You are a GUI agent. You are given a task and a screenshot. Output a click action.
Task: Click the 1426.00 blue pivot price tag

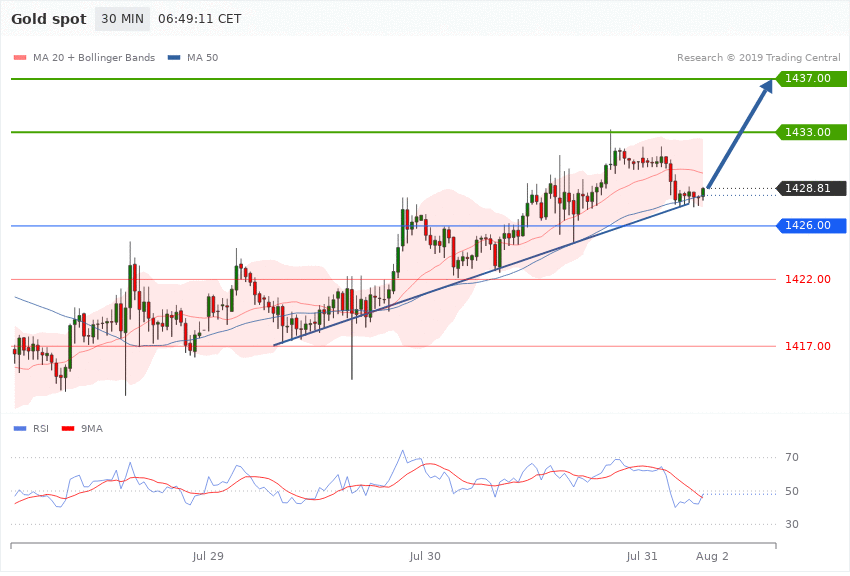pos(812,225)
